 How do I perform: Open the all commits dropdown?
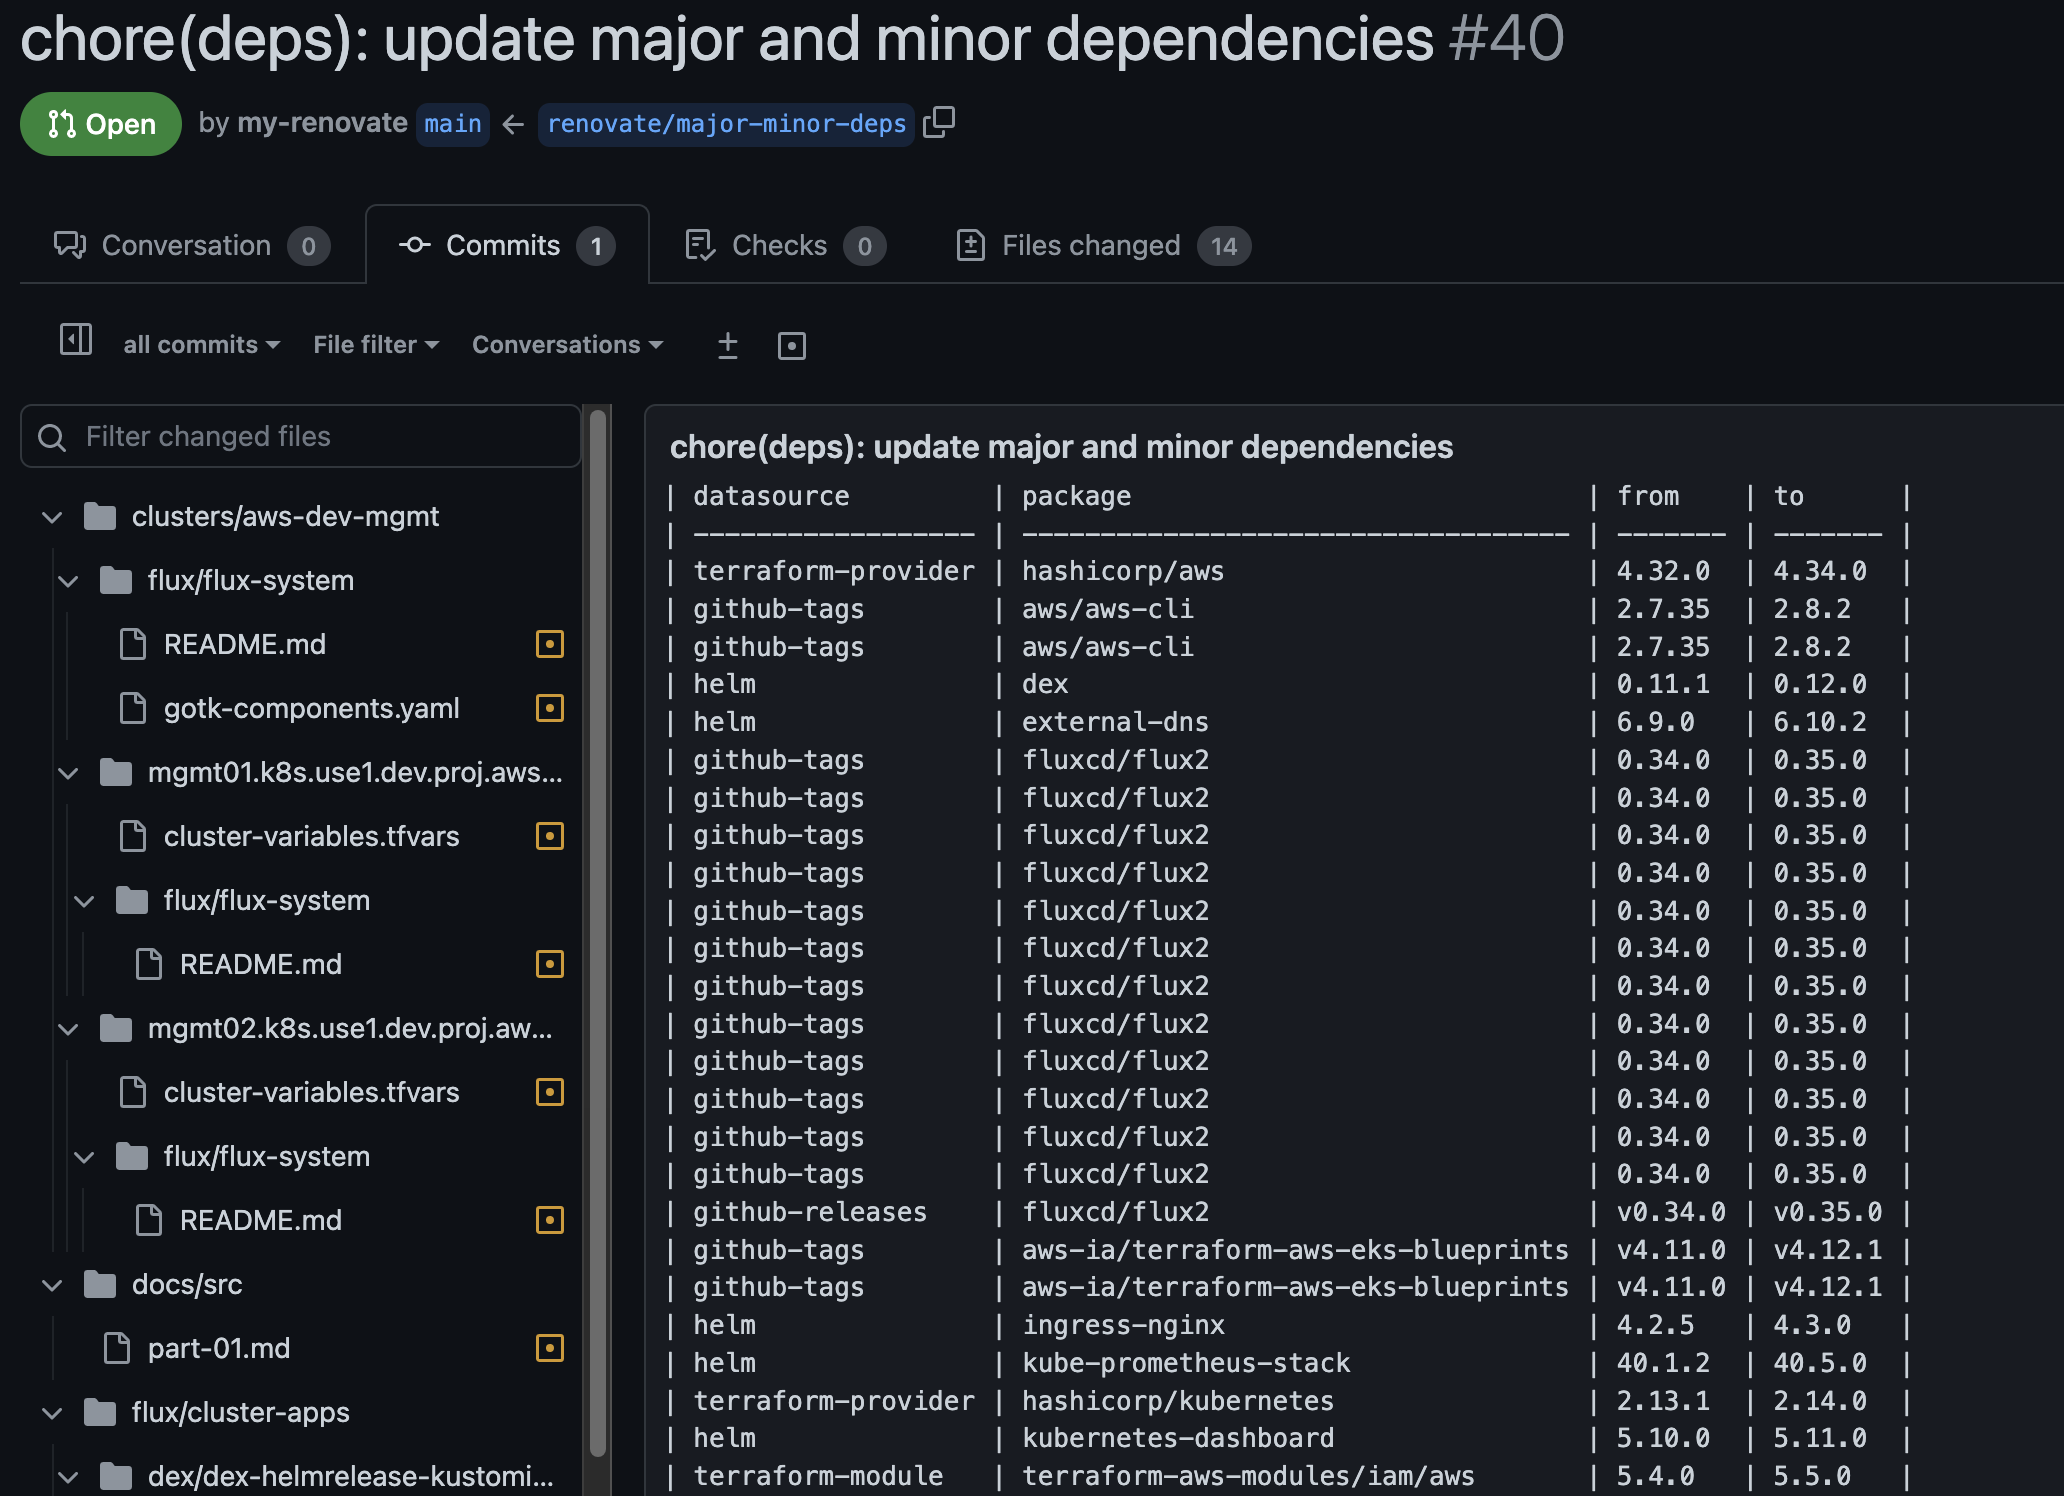[x=200, y=344]
